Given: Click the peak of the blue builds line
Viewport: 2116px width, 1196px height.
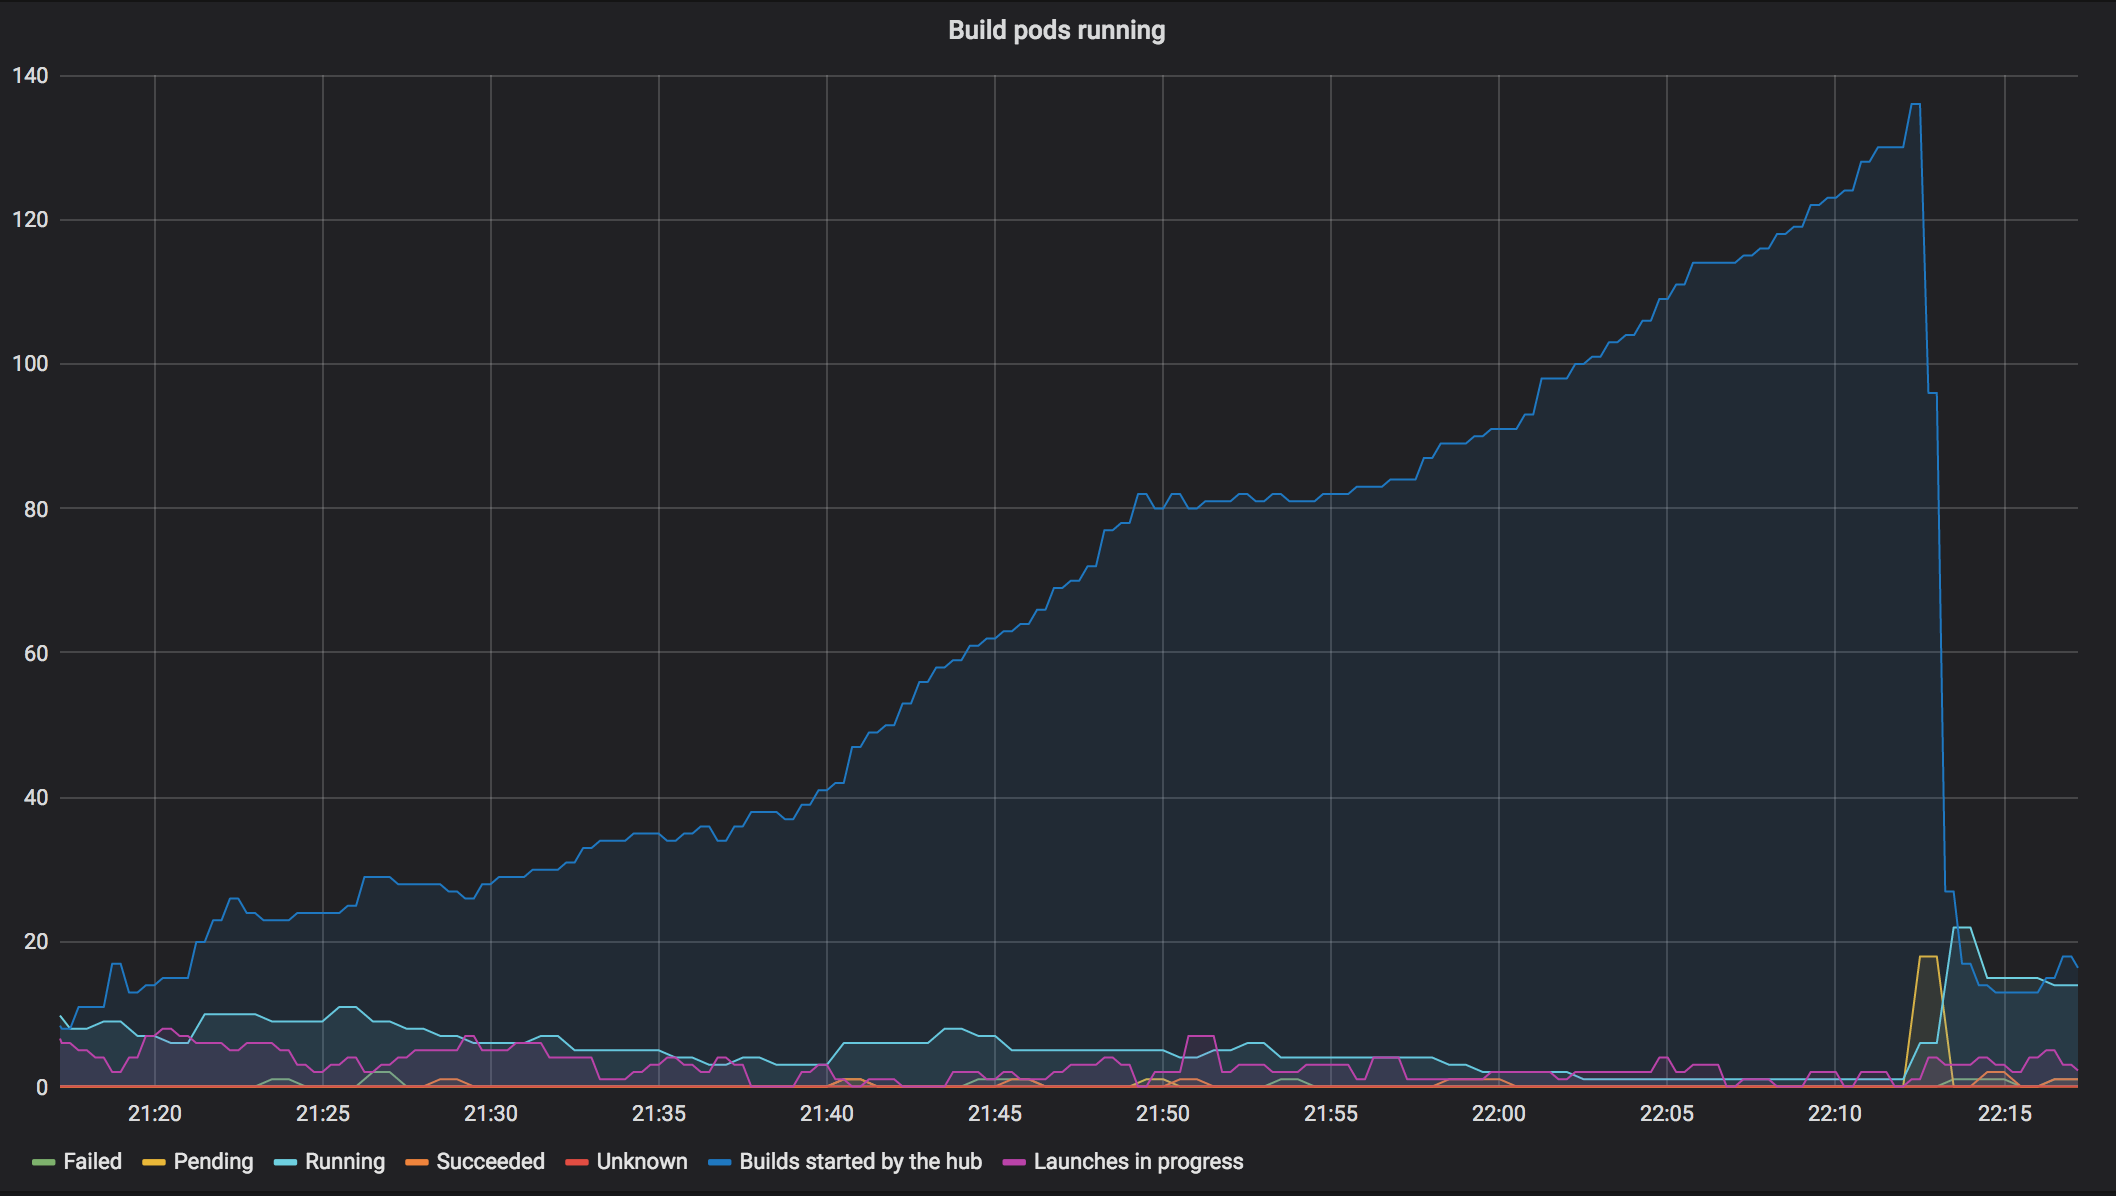Looking at the screenshot, I should pyautogui.click(x=1915, y=104).
